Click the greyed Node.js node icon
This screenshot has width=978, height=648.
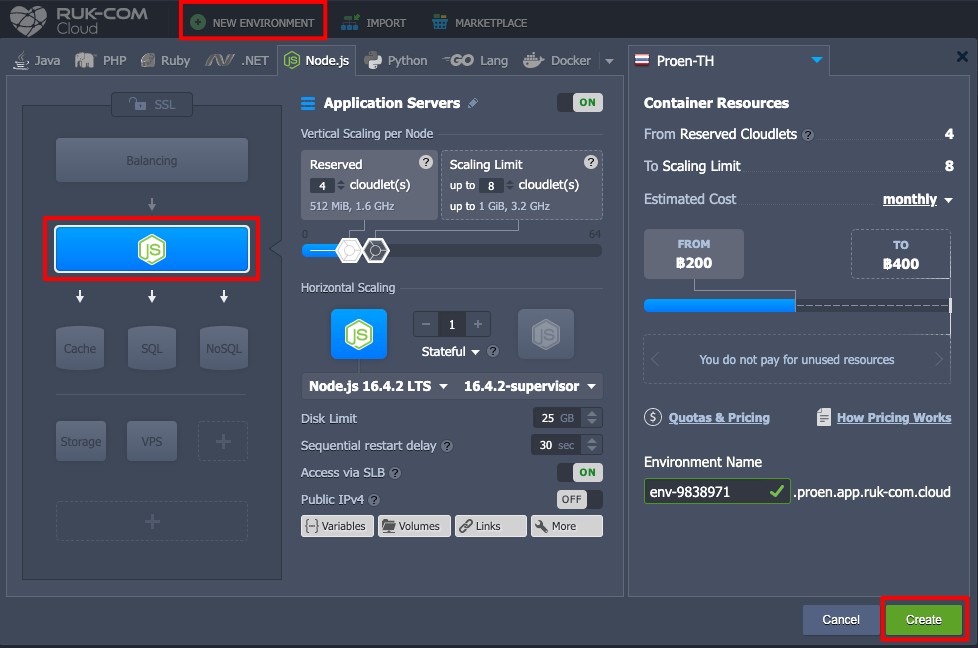pos(545,334)
